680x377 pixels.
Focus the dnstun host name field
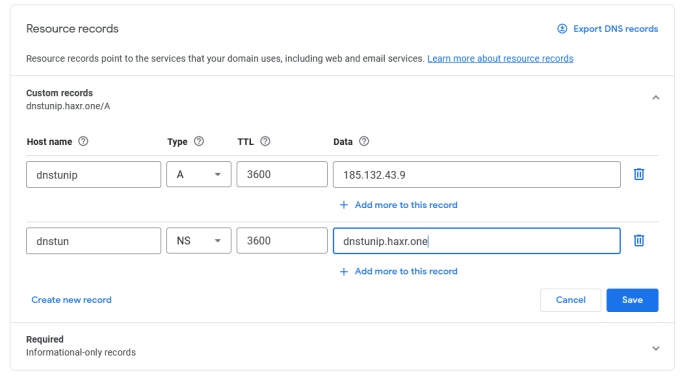tap(93, 241)
